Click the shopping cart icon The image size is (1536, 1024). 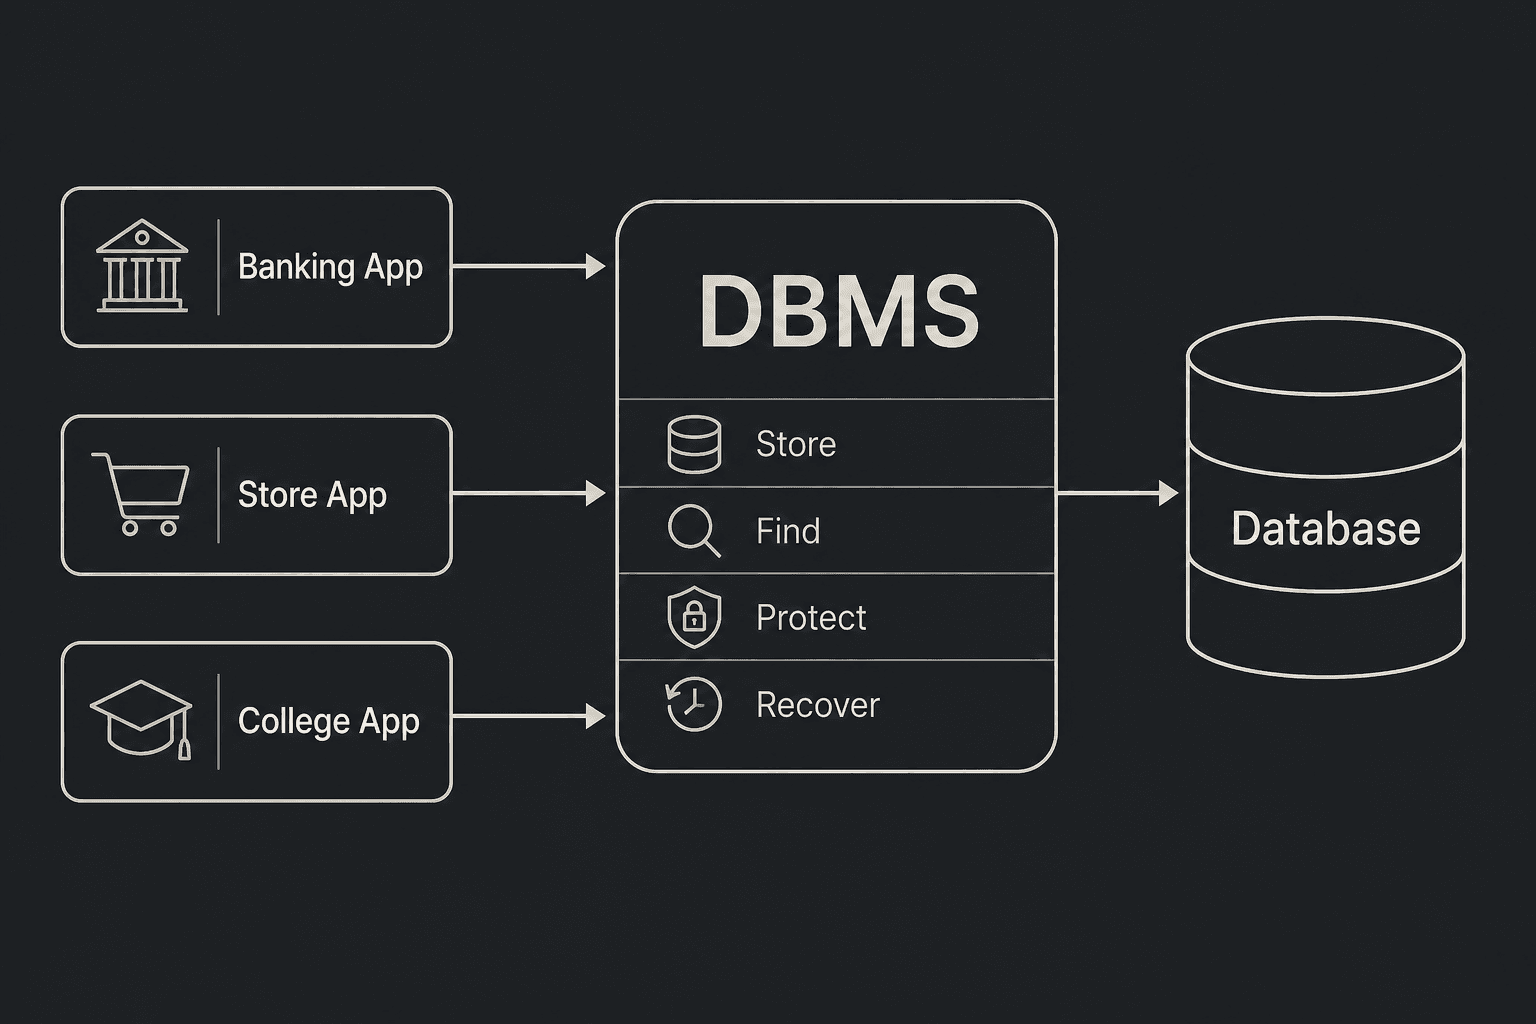(141, 494)
